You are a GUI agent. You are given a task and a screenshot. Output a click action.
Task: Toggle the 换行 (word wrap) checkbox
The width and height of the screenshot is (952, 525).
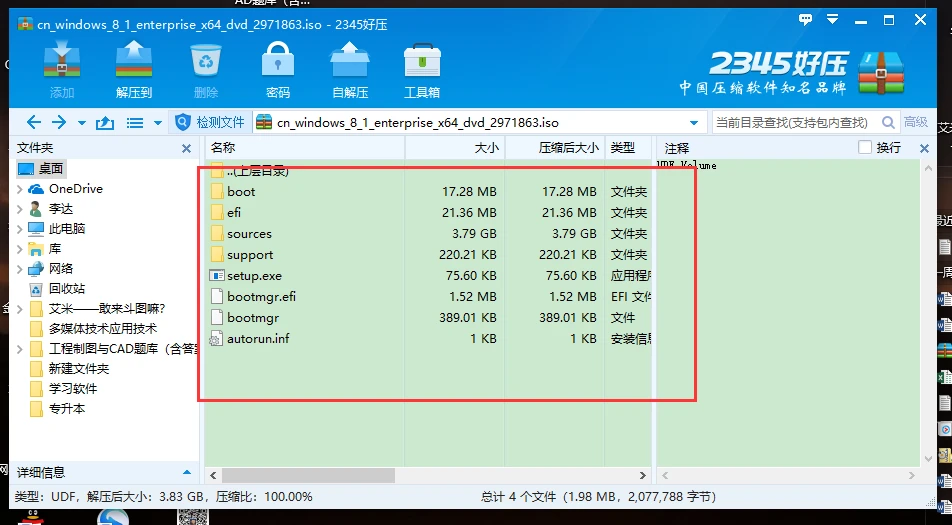tap(866, 148)
